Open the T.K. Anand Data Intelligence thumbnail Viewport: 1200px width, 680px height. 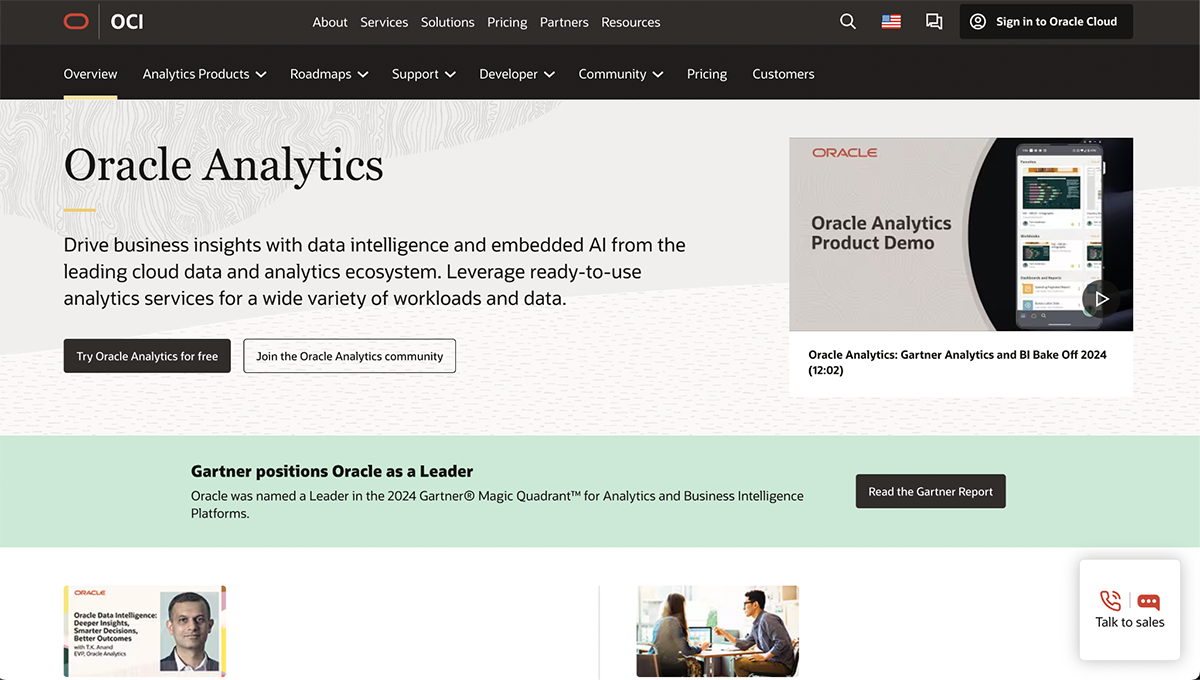click(145, 631)
